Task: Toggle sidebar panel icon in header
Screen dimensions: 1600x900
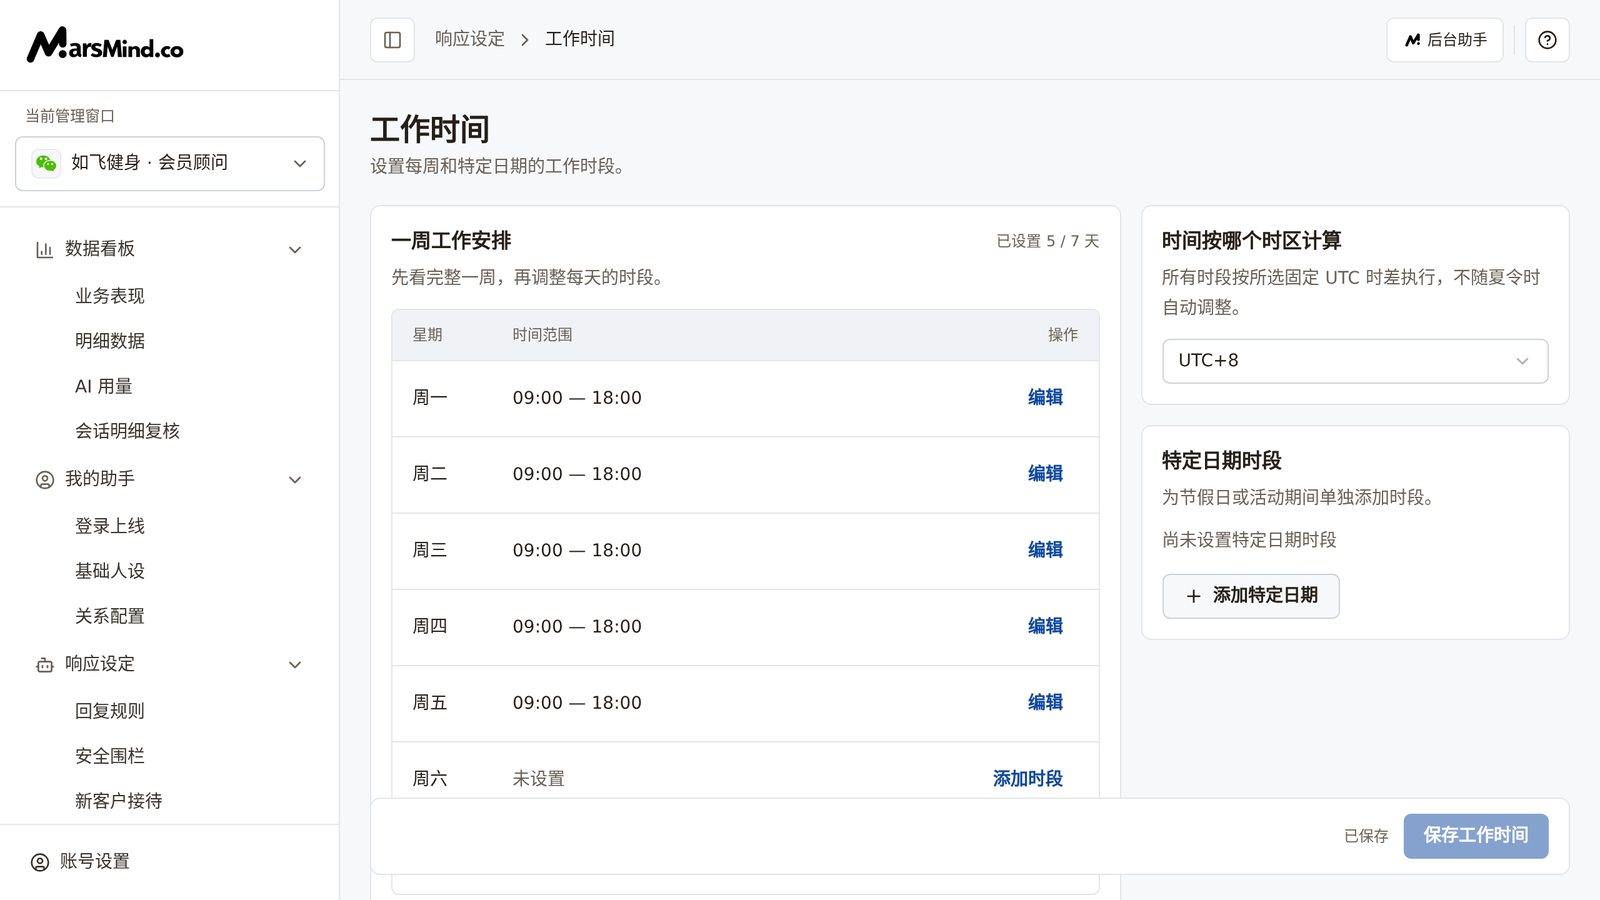Action: coord(392,40)
